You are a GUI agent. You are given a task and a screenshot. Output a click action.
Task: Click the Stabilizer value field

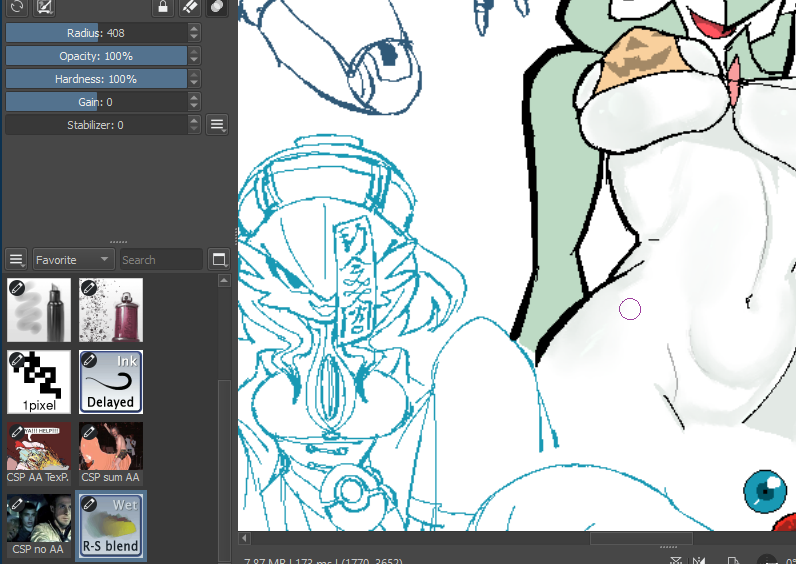point(96,125)
